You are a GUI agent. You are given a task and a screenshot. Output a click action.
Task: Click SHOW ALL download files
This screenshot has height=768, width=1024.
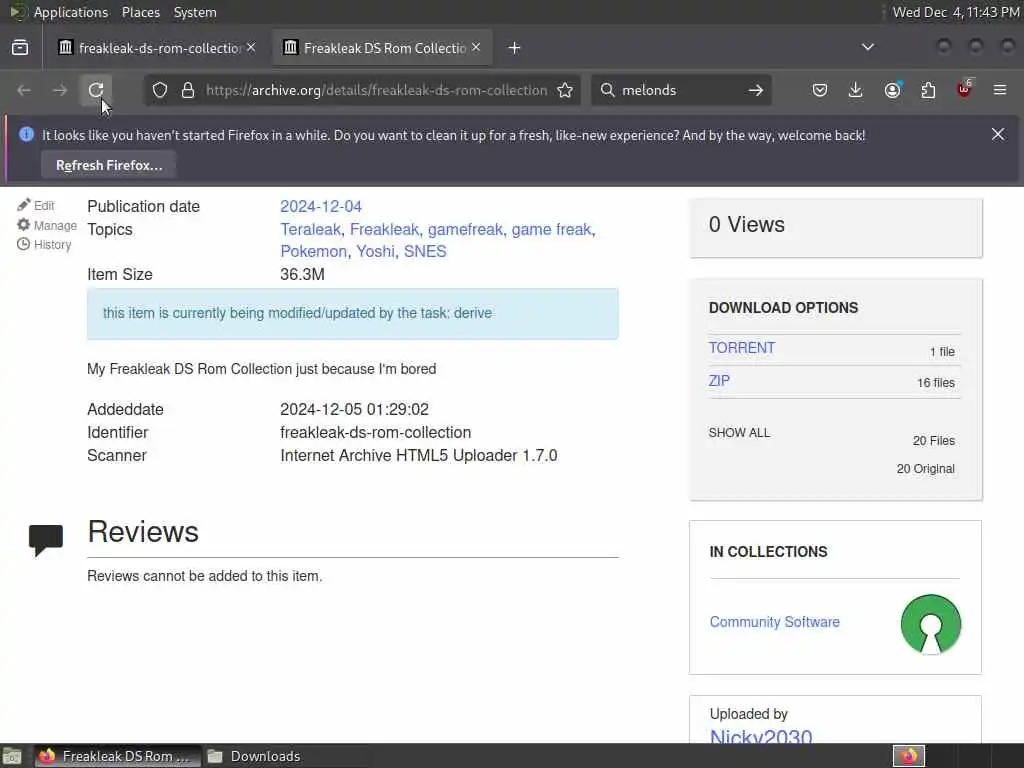tap(739, 432)
